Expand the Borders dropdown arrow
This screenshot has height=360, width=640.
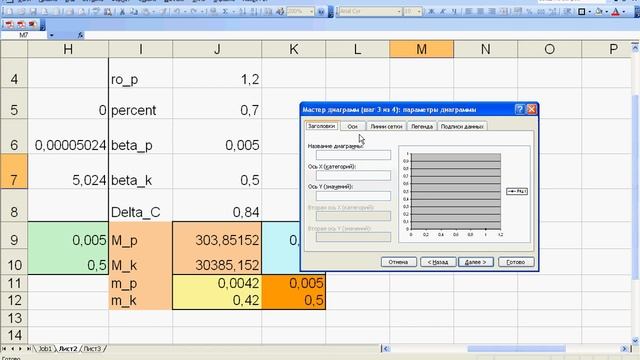point(590,12)
